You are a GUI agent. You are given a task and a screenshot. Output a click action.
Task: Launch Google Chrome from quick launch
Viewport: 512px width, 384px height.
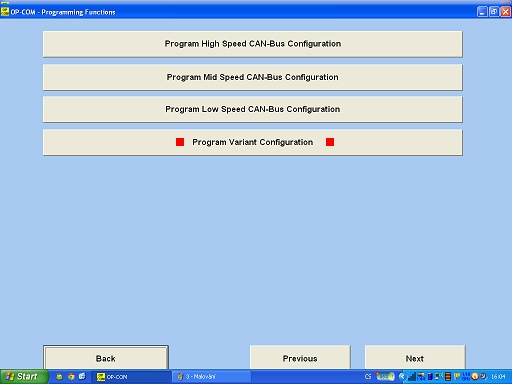coord(71,377)
